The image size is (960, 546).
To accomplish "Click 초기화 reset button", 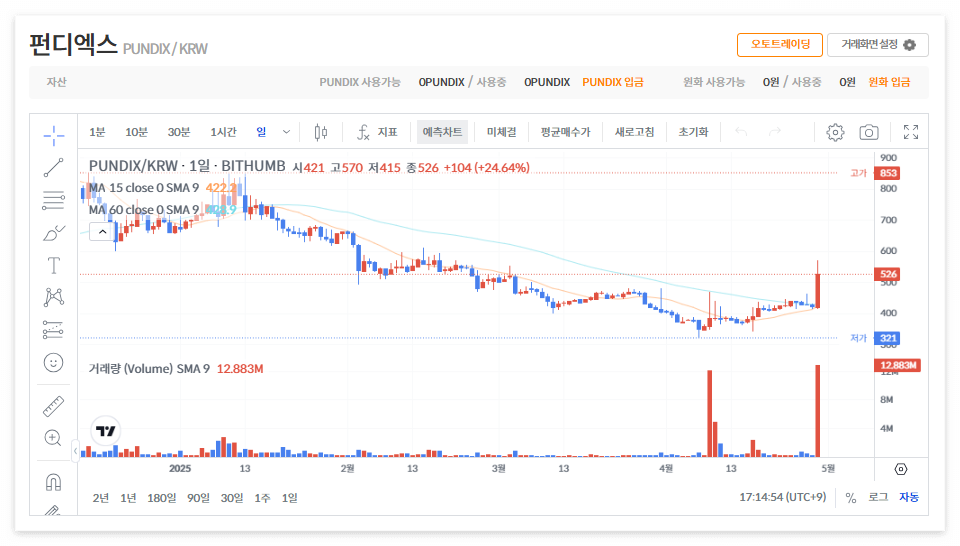I will 693,132.
